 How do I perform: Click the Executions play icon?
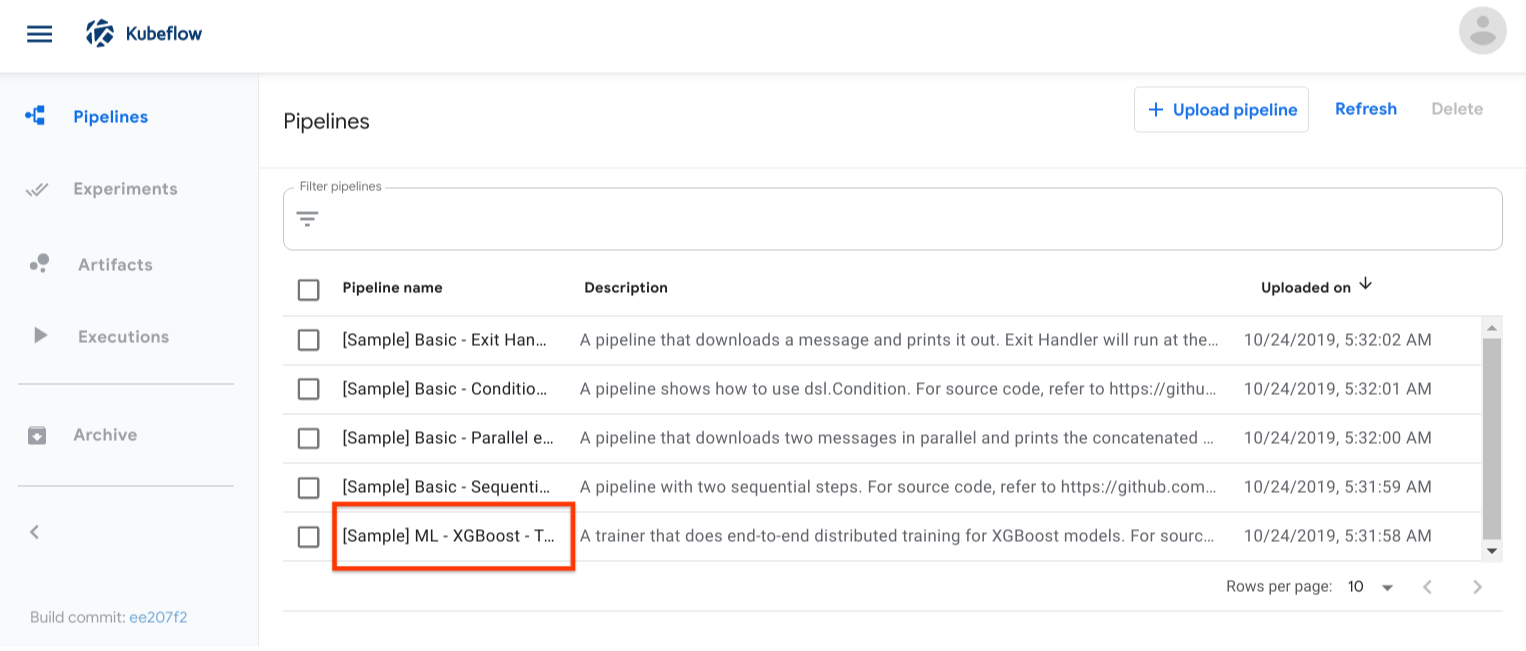coord(40,336)
